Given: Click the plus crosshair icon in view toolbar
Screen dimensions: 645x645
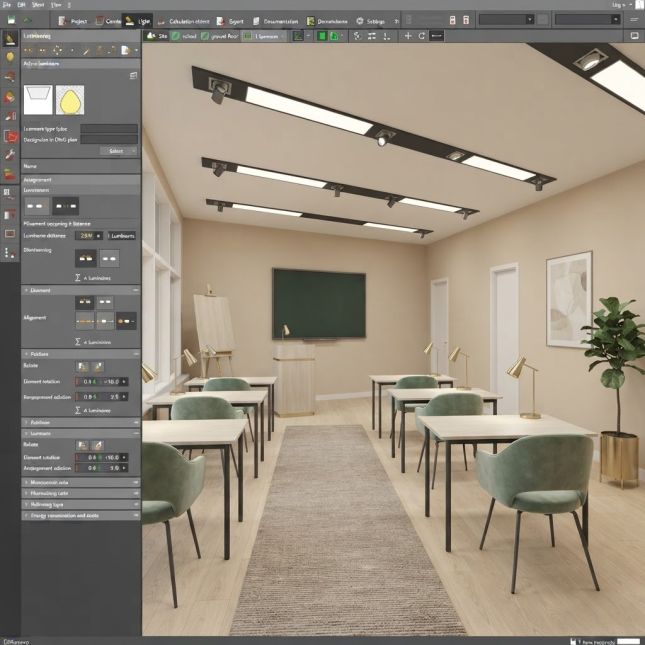Looking at the screenshot, I should [408, 36].
